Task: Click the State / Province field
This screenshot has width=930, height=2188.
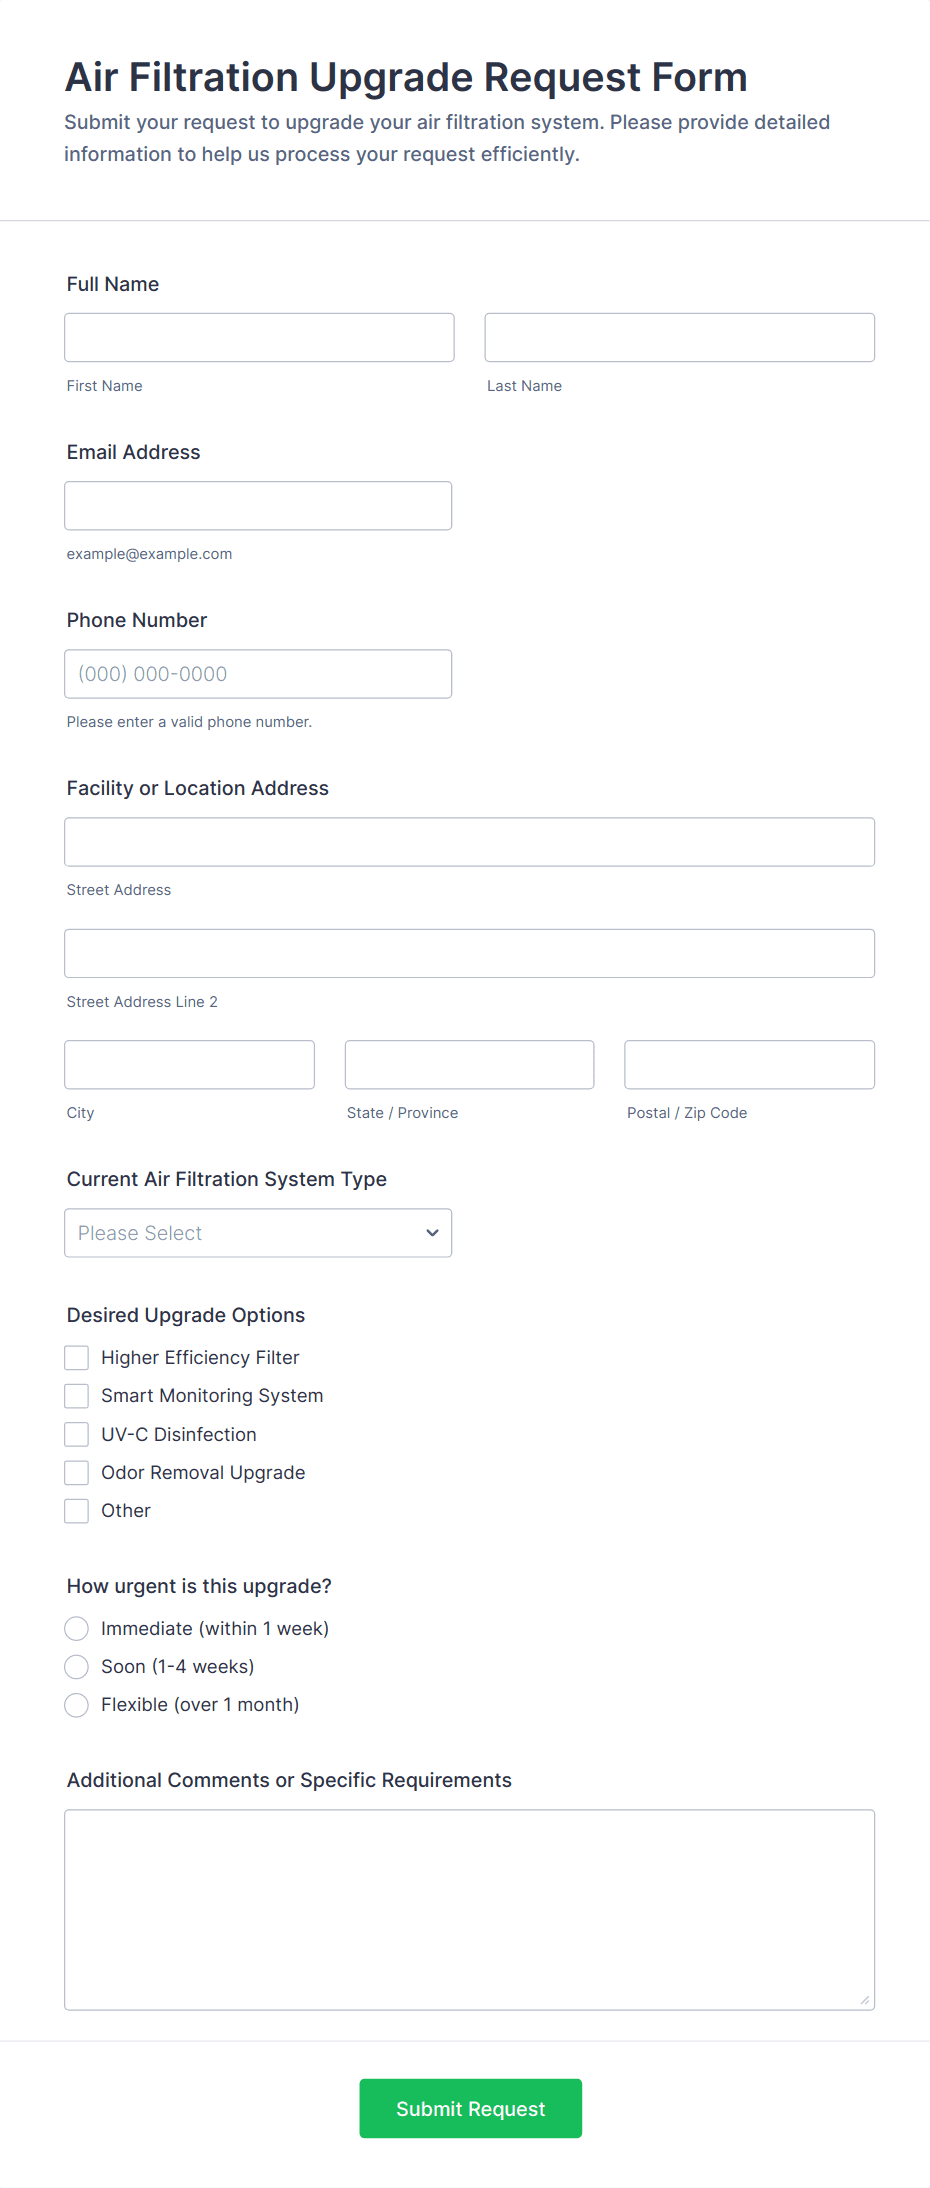Action: click(469, 1065)
